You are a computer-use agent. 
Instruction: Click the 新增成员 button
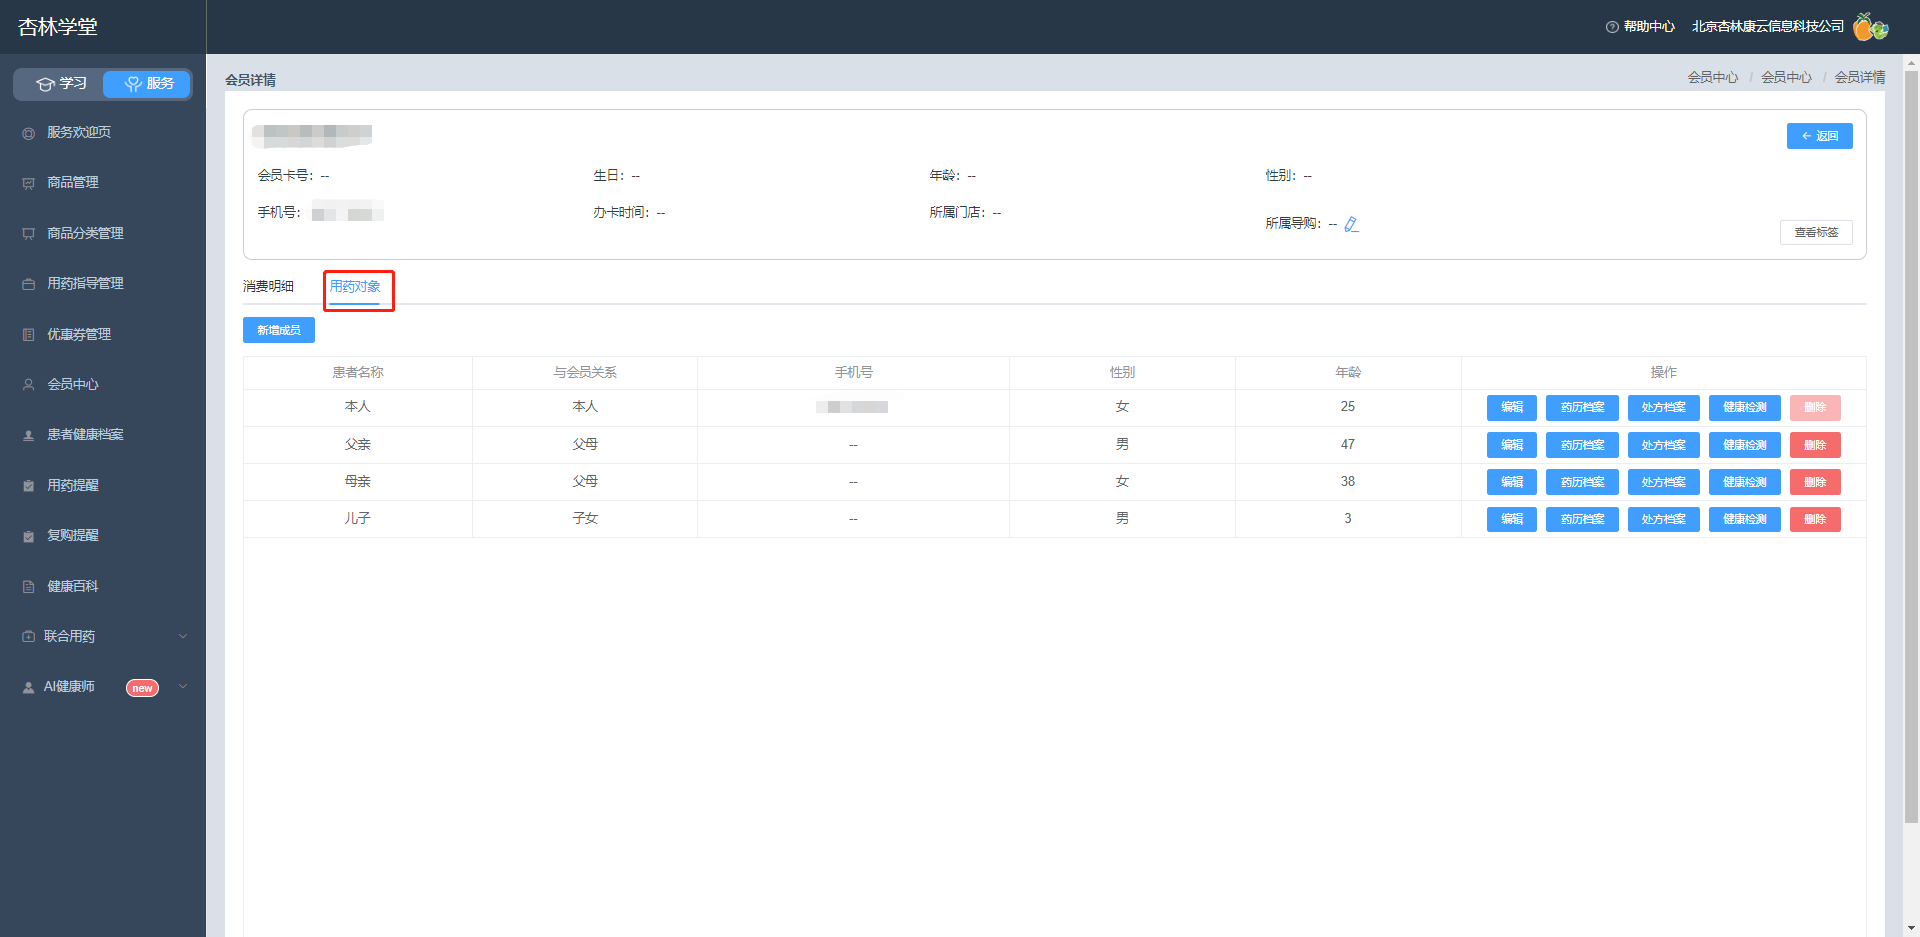[279, 330]
